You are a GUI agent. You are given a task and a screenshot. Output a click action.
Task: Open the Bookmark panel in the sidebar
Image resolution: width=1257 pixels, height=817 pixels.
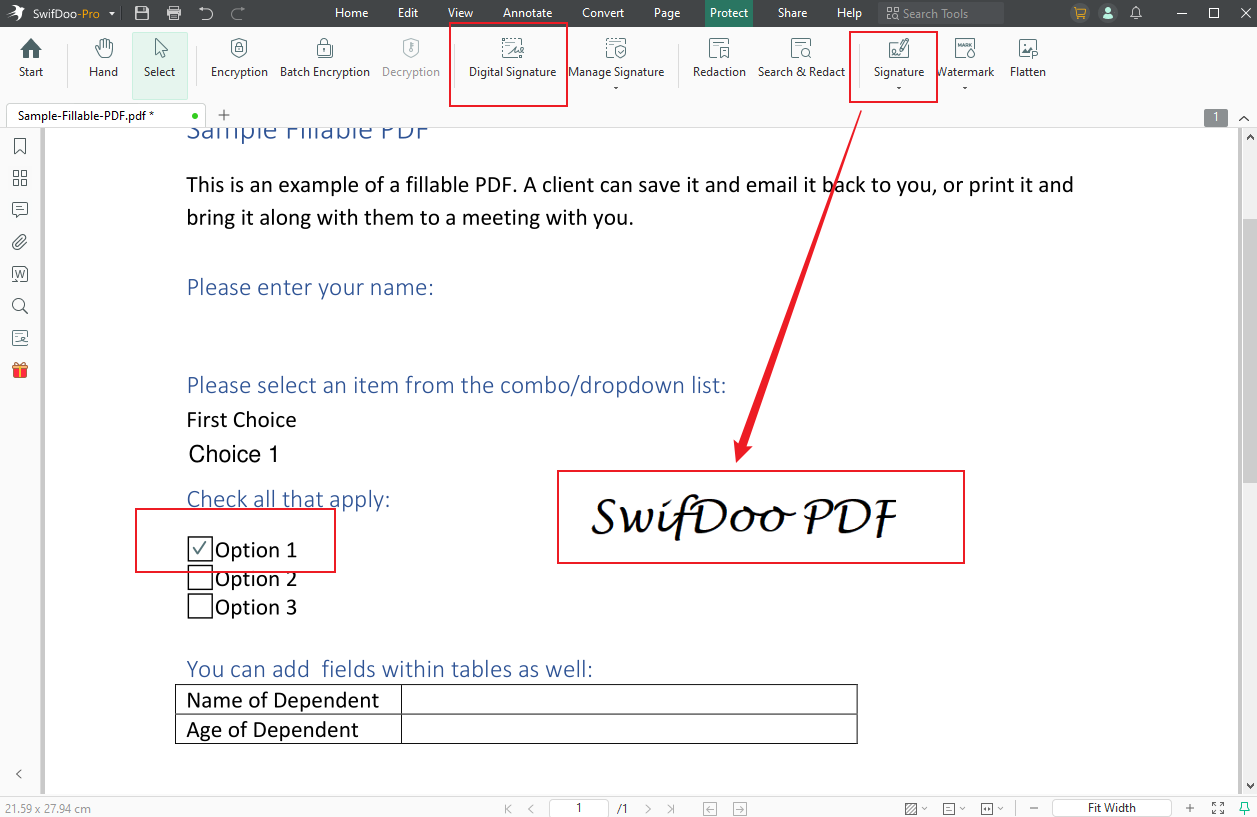point(19,145)
